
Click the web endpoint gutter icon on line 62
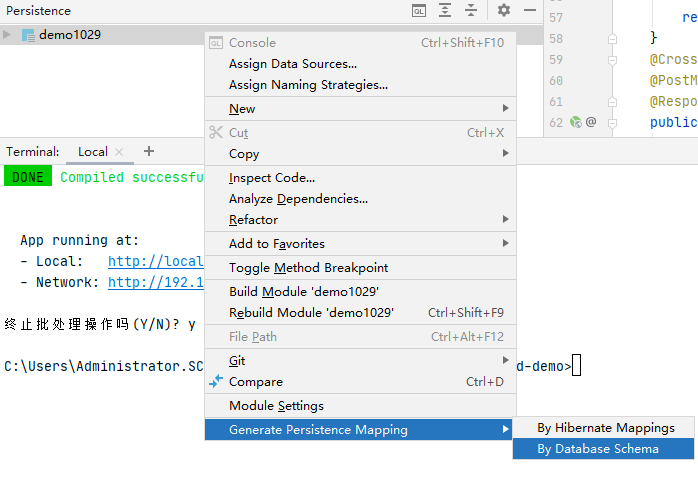coord(576,122)
